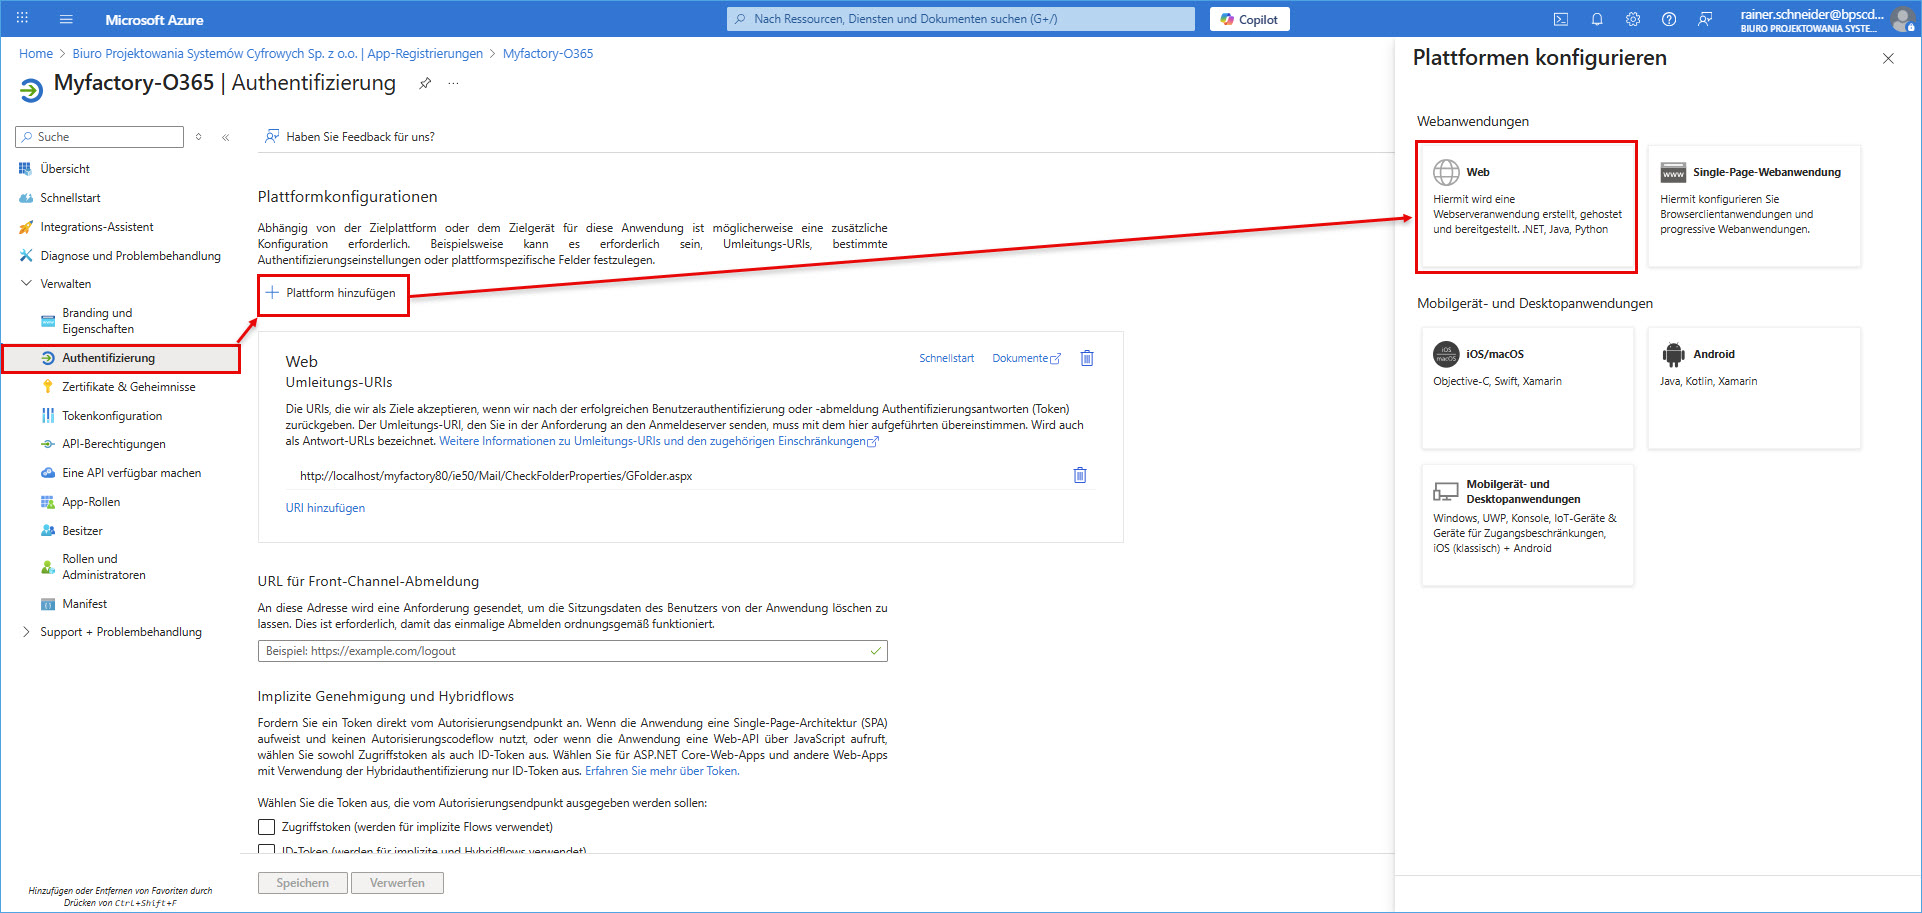The image size is (1922, 913).
Task: Click the Speichern button
Action: [303, 883]
